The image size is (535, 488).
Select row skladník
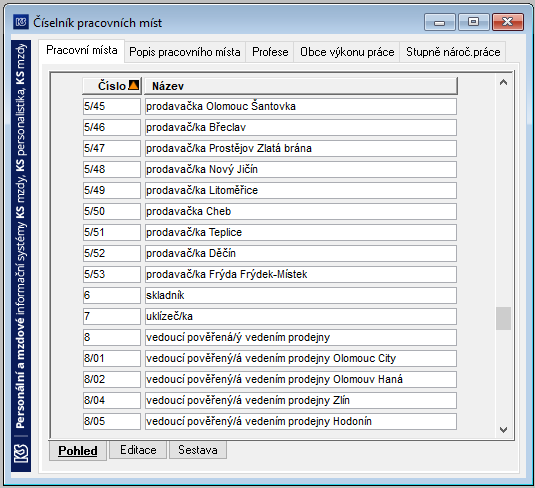[x=301, y=296]
